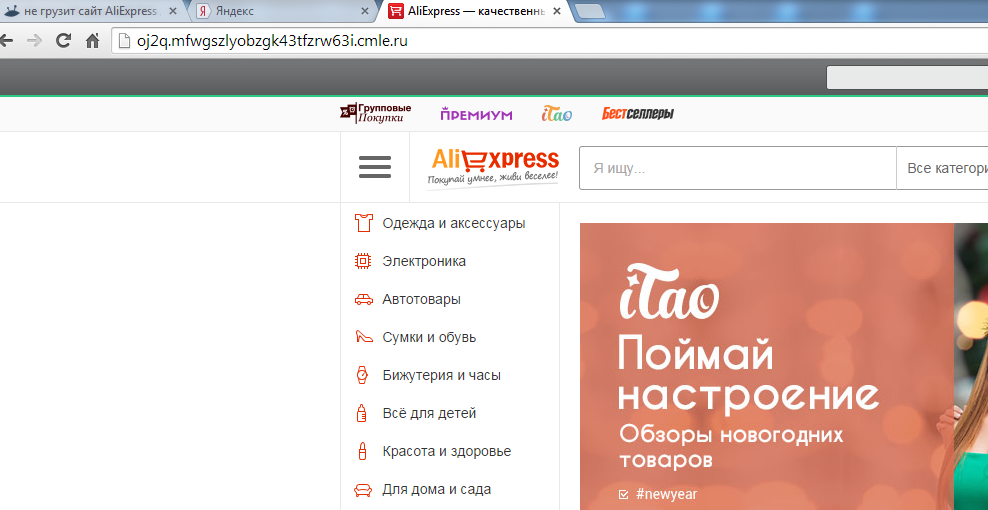Open the Премиум link
Screen dimensions: 988x510
click(476, 114)
